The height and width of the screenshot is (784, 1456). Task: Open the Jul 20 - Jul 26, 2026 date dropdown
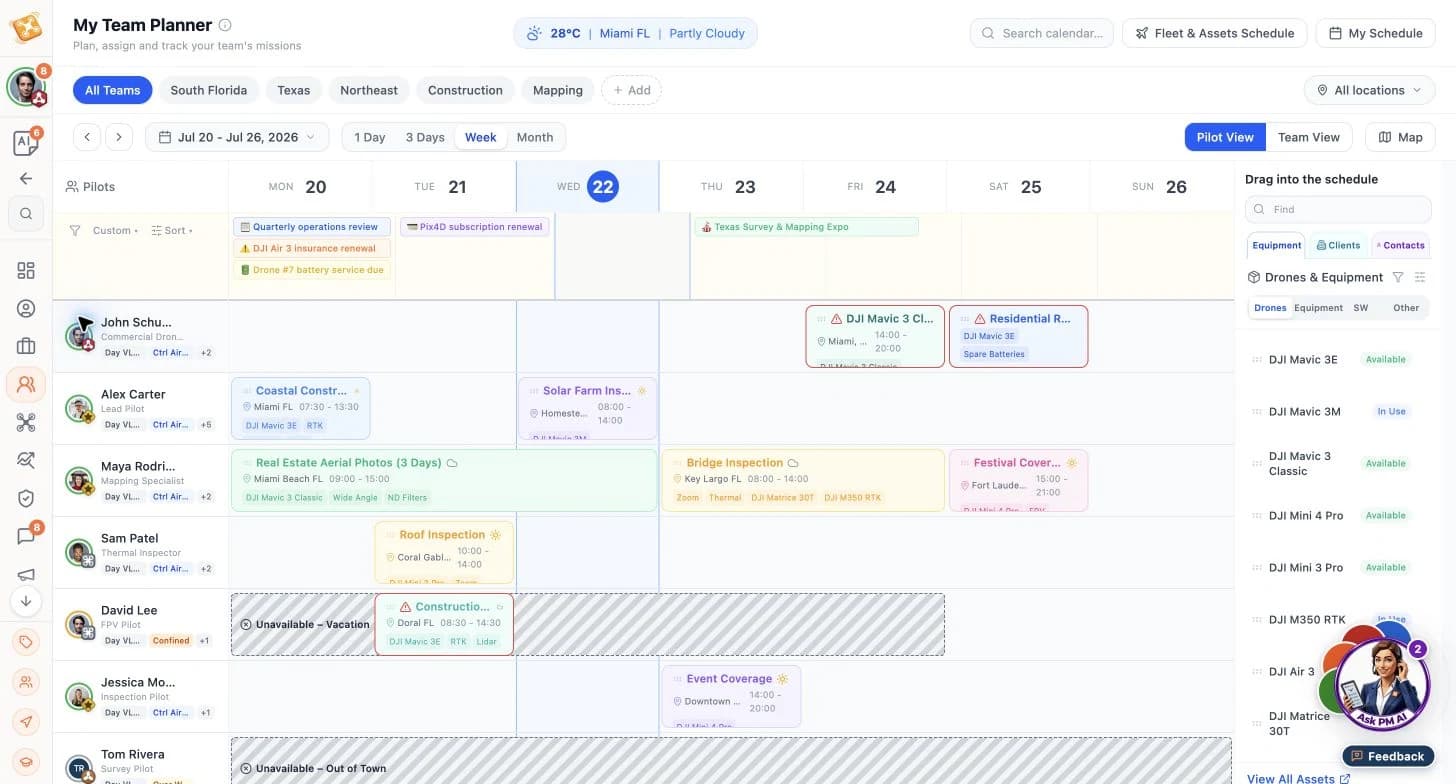click(237, 137)
